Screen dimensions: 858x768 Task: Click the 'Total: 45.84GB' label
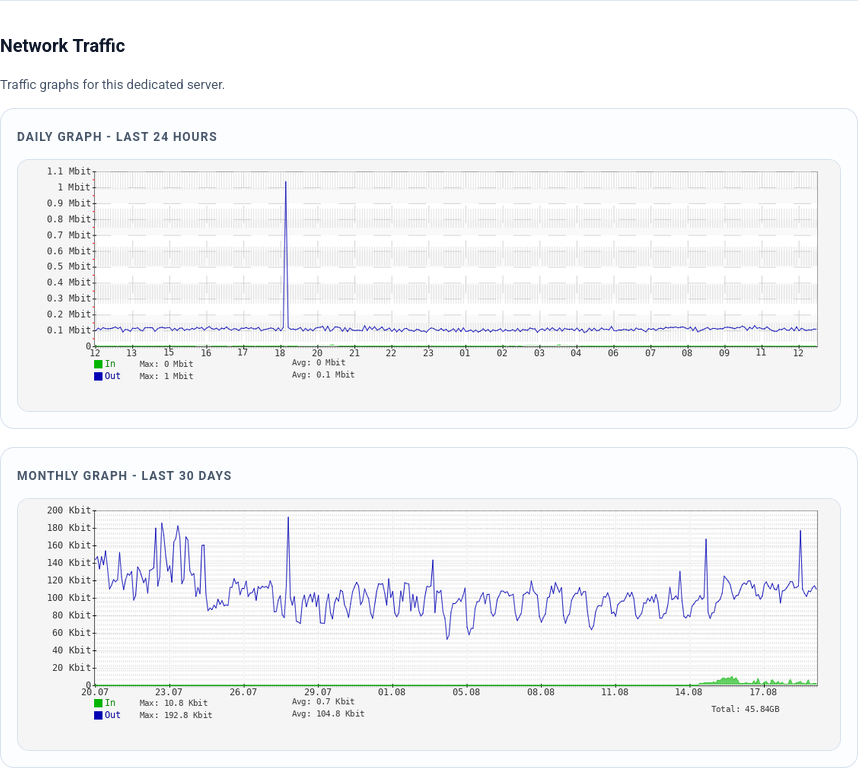point(745,709)
